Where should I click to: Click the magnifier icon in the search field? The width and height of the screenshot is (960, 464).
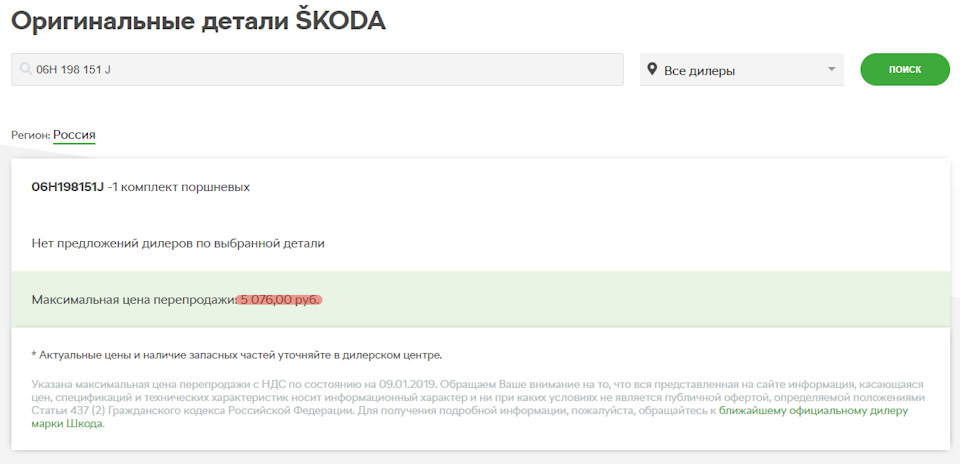click(x=26, y=70)
